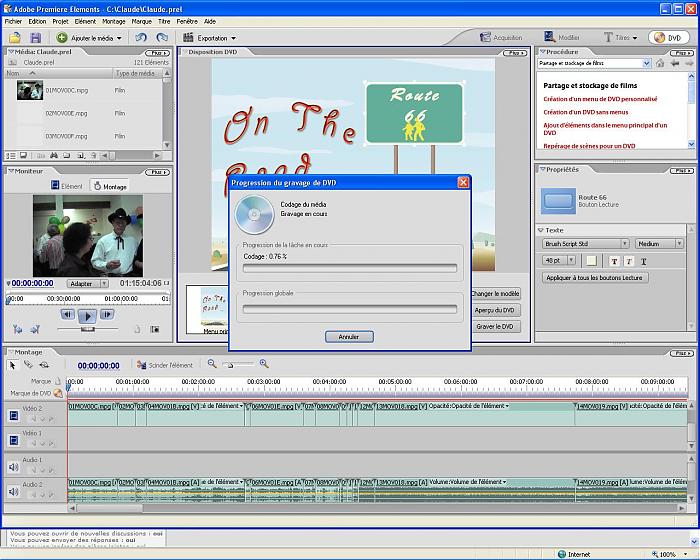Switch Monitor to Montage view
700x560 pixels.
tap(110, 186)
